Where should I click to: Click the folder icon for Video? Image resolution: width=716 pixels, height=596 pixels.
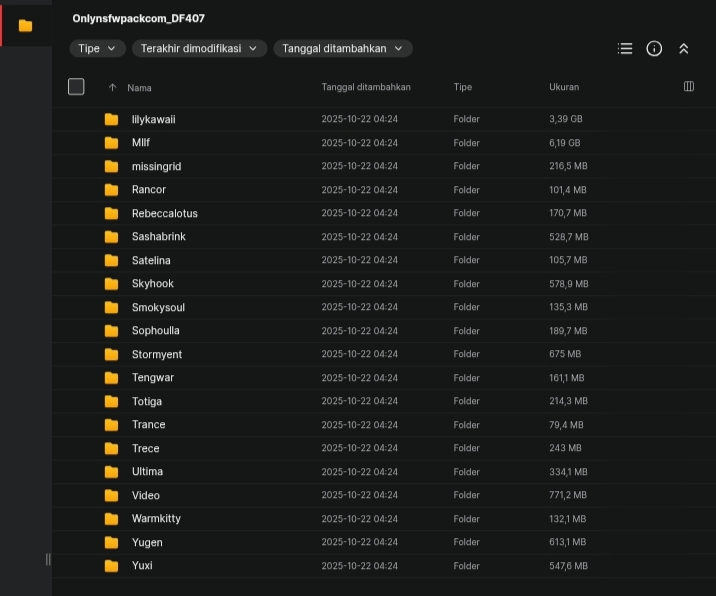click(x=111, y=495)
